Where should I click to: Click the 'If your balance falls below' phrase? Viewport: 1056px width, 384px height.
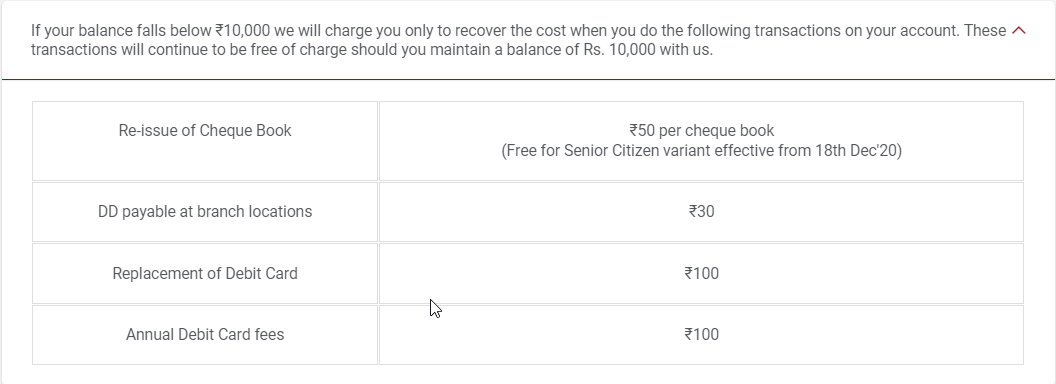point(121,31)
